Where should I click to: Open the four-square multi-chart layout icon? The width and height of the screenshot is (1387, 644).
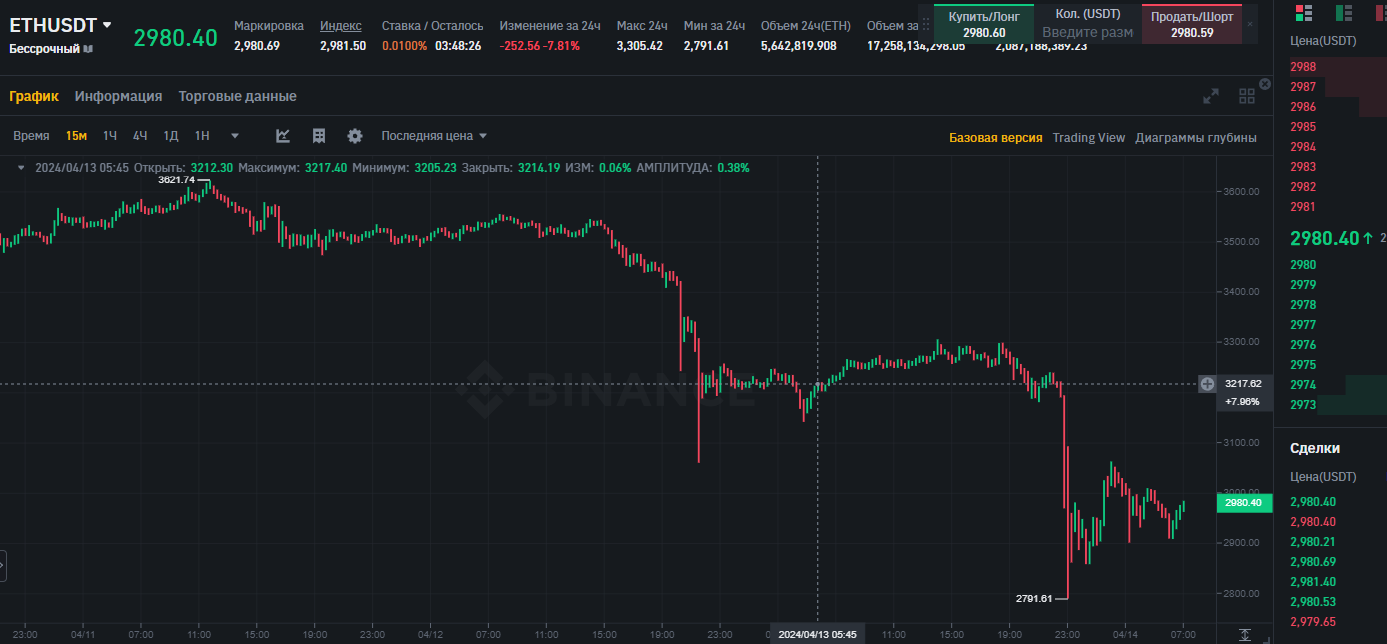(x=1247, y=96)
